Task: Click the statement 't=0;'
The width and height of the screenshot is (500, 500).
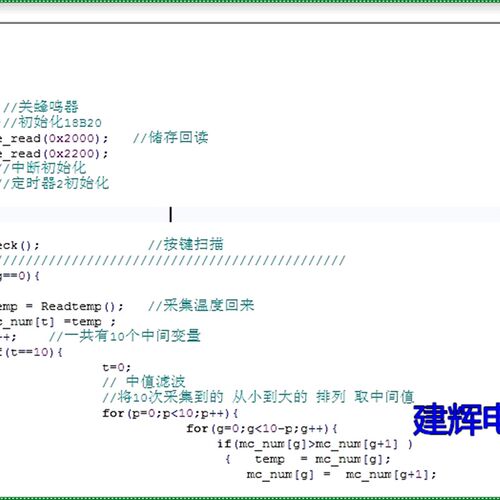Action: (x=117, y=367)
